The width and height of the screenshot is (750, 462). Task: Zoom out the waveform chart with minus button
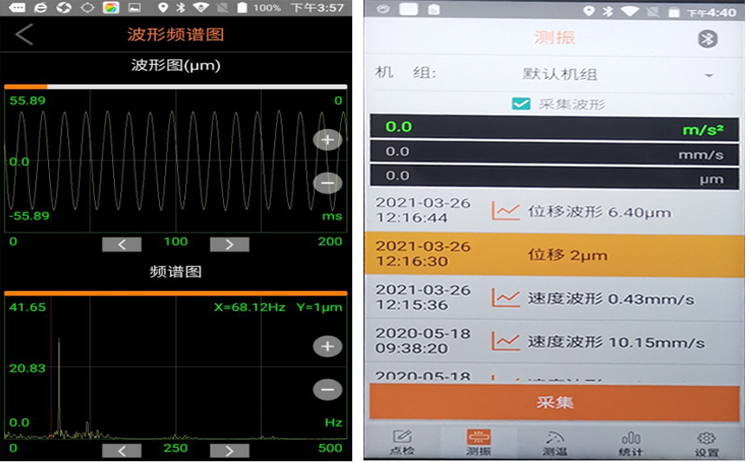(x=327, y=183)
